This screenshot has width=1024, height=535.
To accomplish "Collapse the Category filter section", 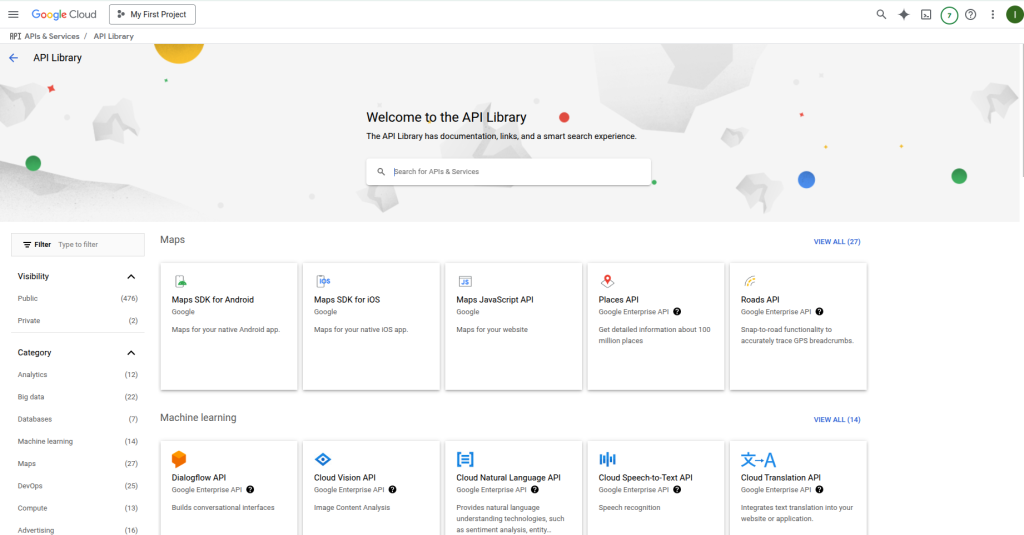I will click(131, 353).
